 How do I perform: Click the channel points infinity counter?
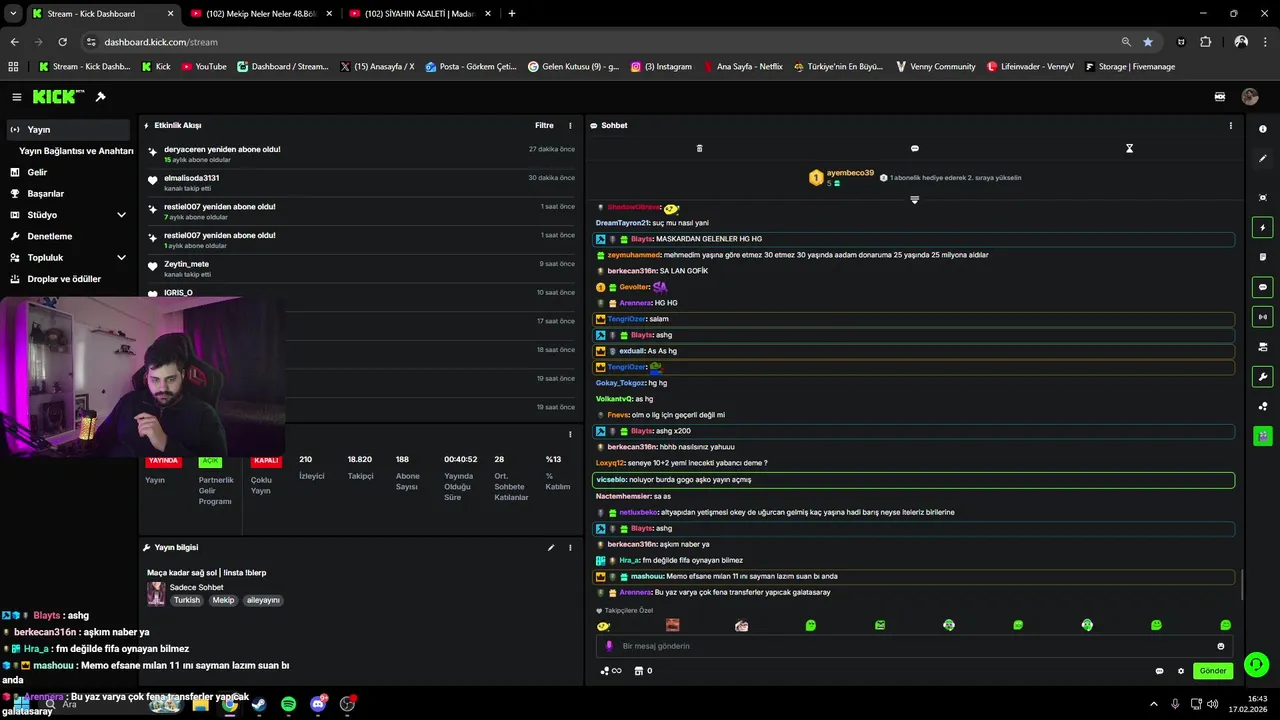(x=611, y=671)
